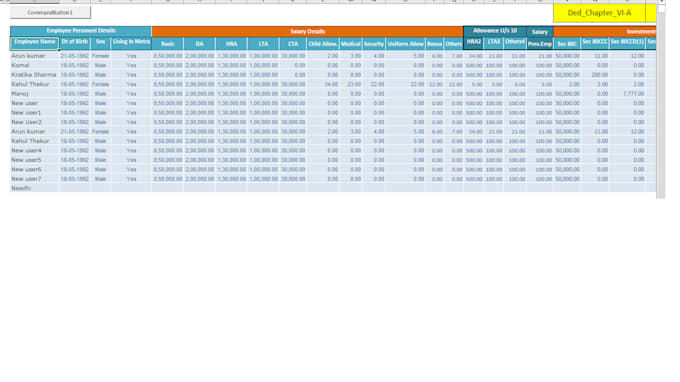This screenshot has height=382, width=680.
Task: Click the Needhi name cell
Action: (x=34, y=189)
